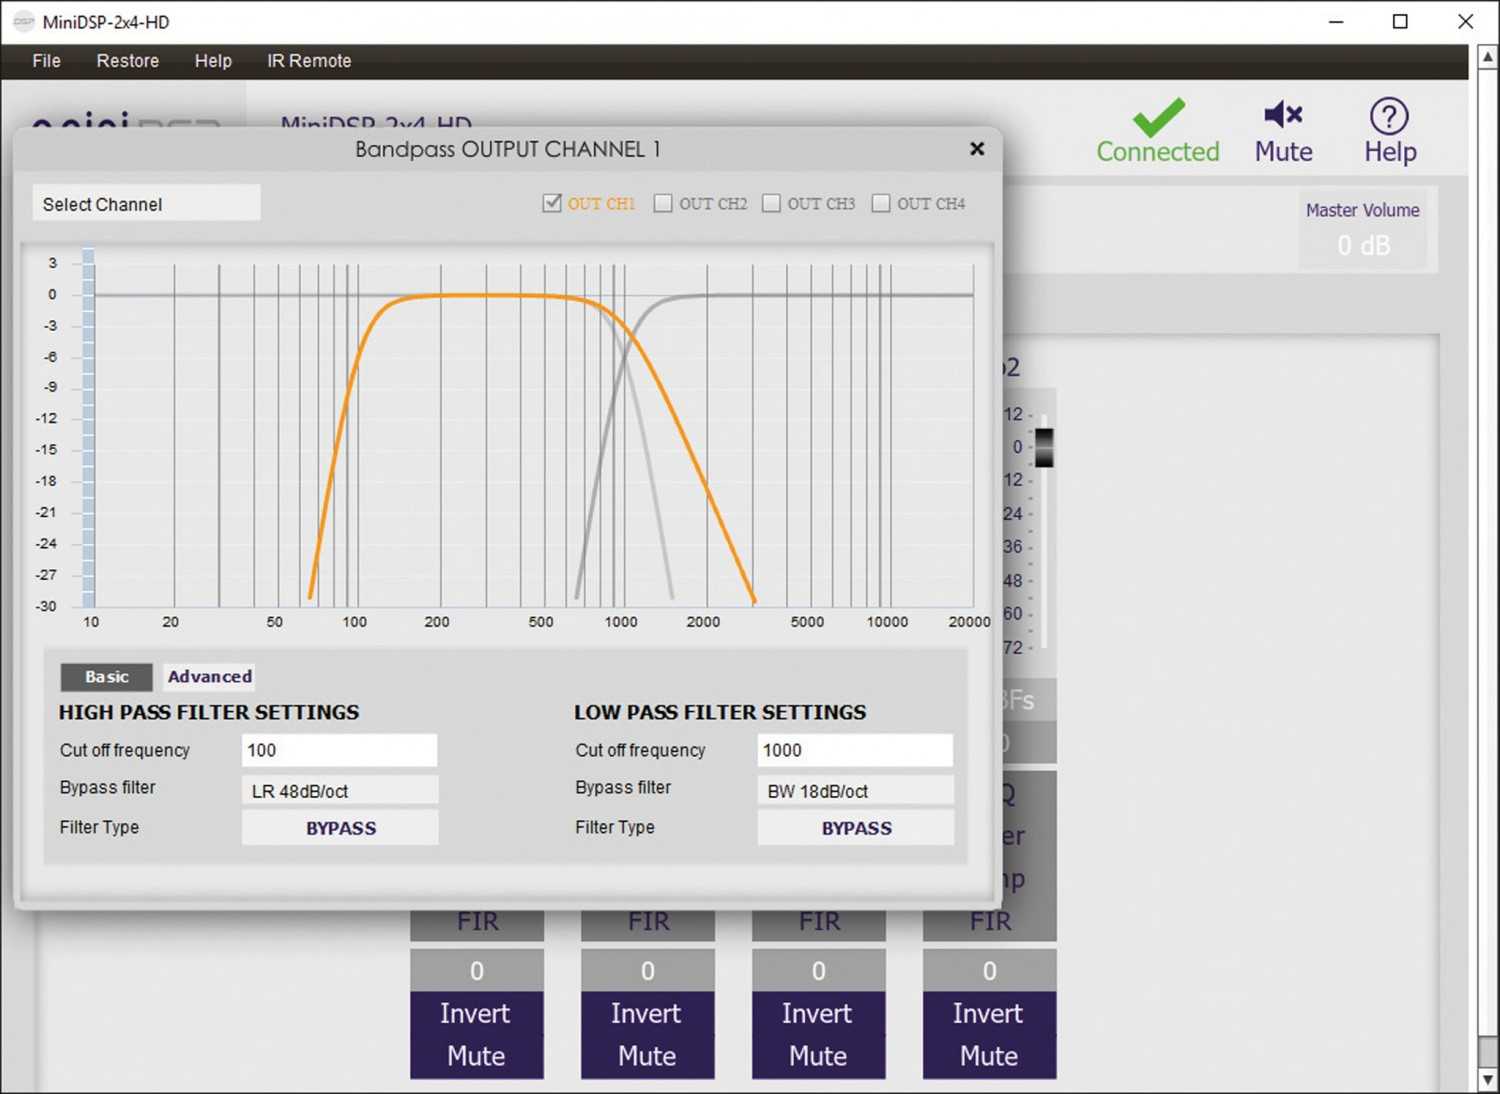Click the high pass cut off frequency field
1500x1094 pixels.
(x=340, y=750)
